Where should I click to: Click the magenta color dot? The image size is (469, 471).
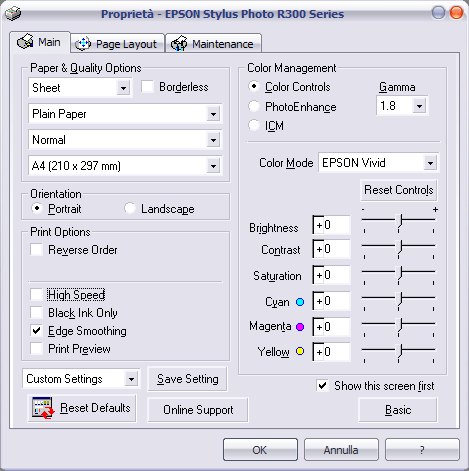point(300,327)
